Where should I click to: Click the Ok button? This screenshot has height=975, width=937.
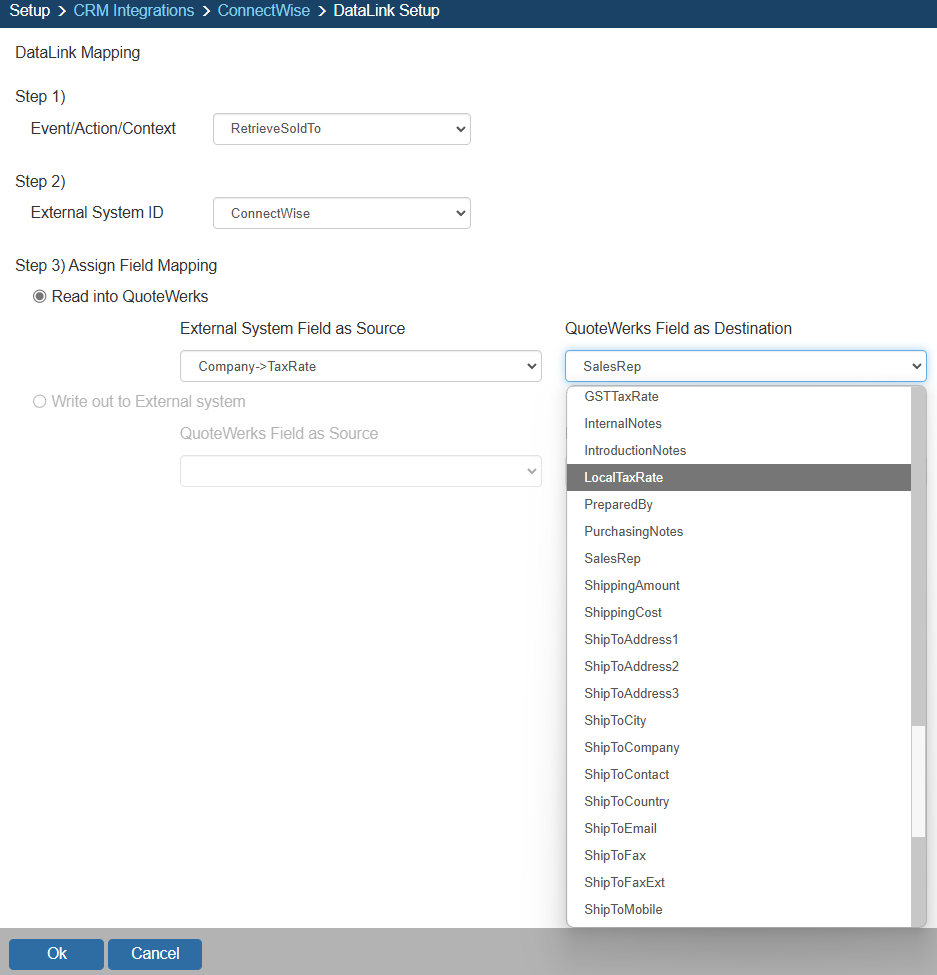pyautogui.click(x=57, y=954)
